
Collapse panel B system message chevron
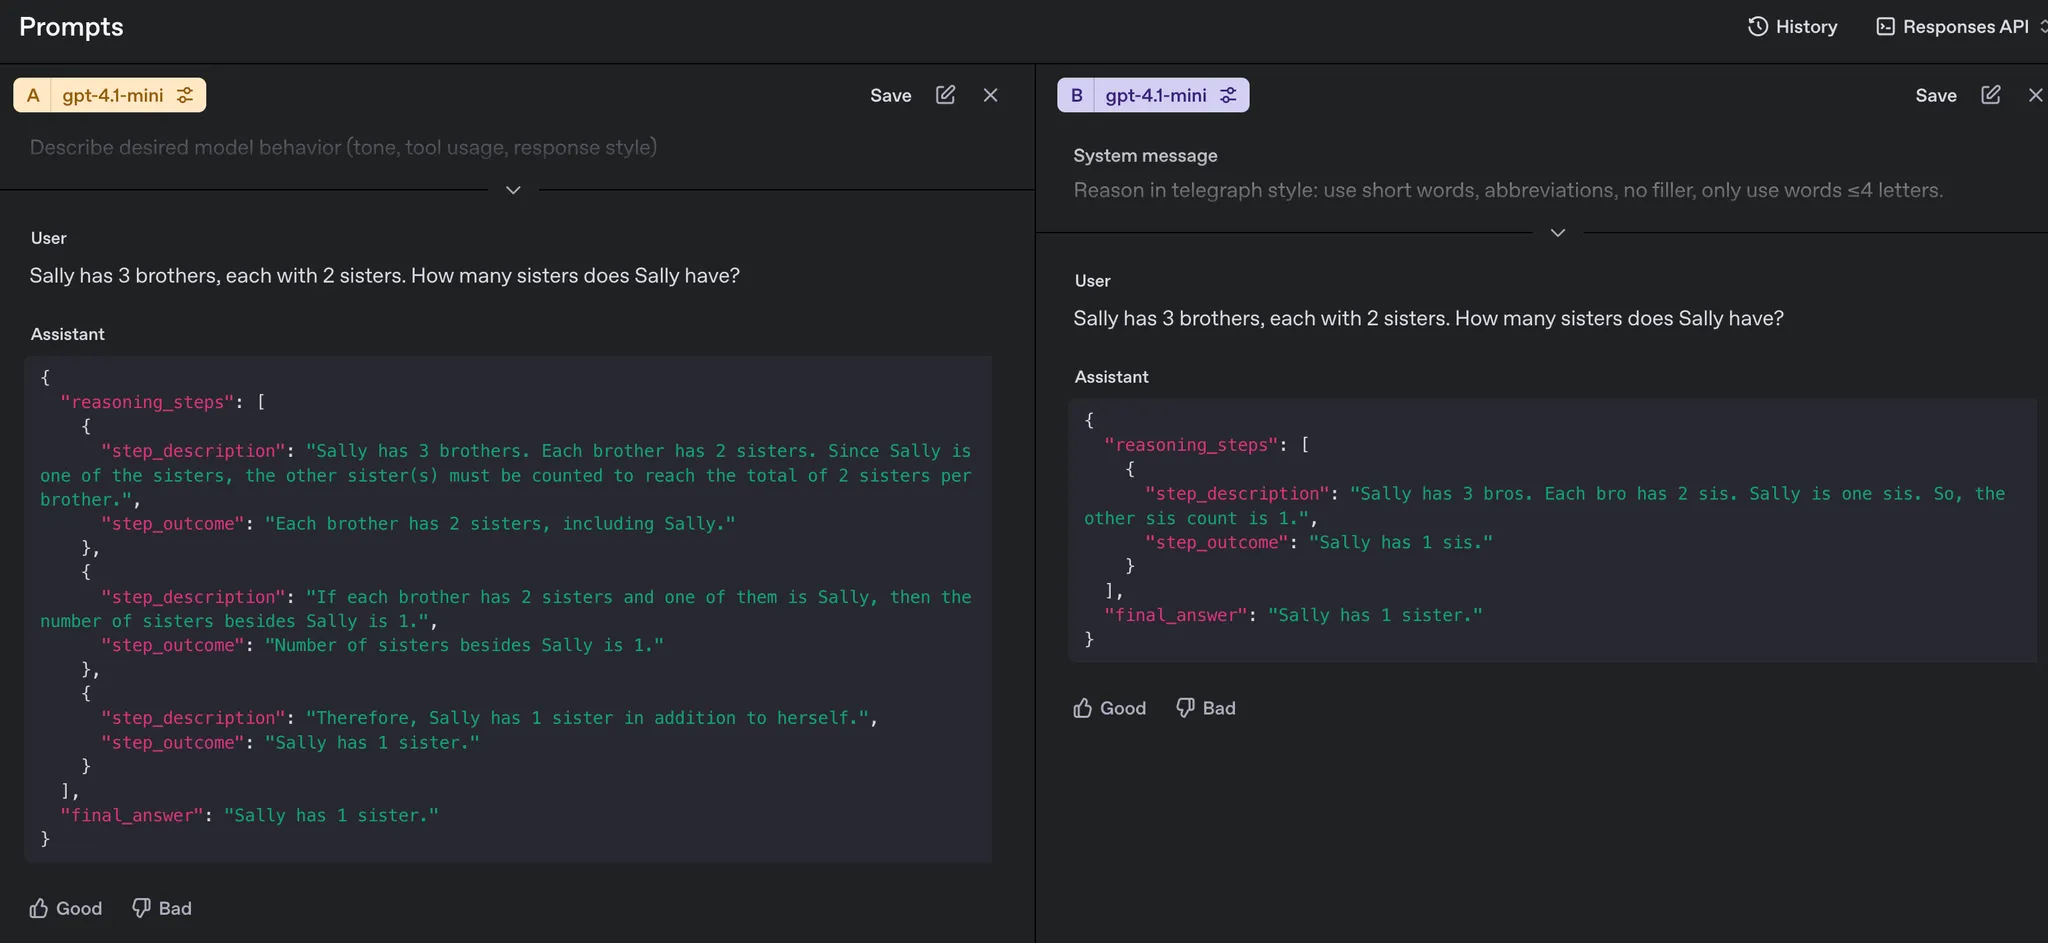tap(1557, 233)
